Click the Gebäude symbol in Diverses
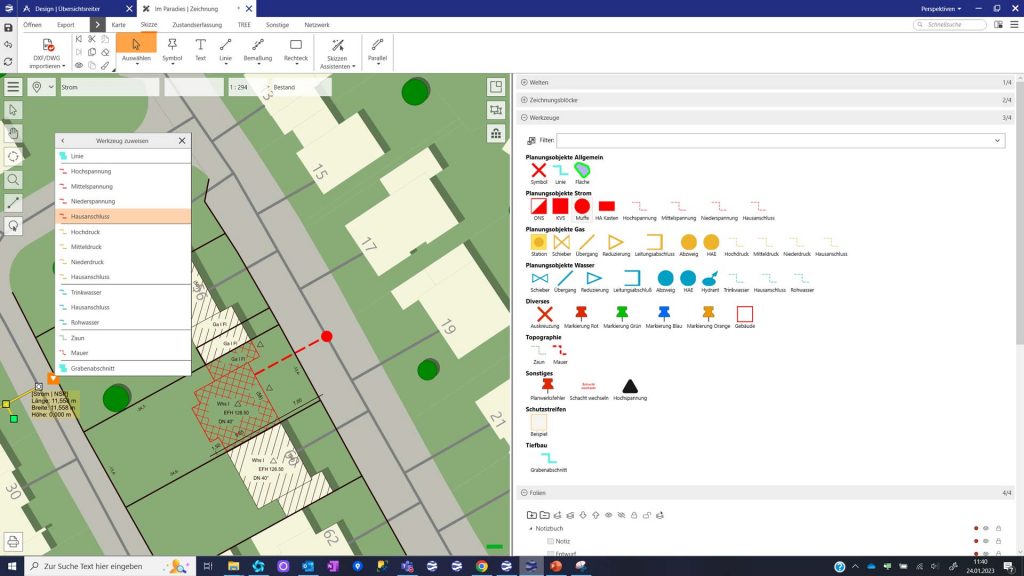The height and width of the screenshot is (576, 1024). click(744, 315)
